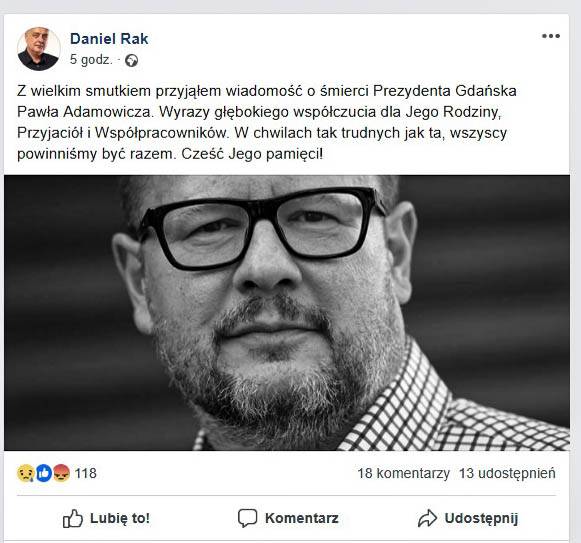The image size is (581, 543).
Task: Open the three-dots post options menu
Action: [x=551, y=36]
